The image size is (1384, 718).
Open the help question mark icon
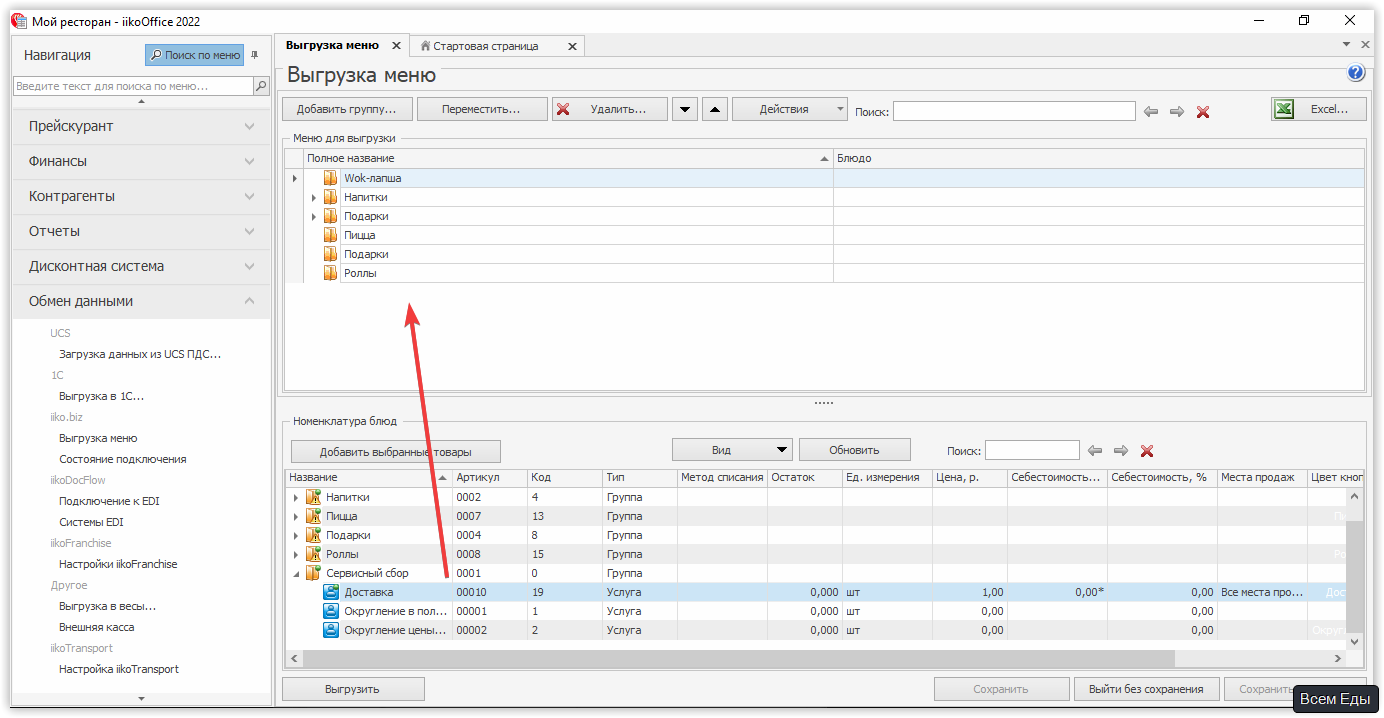pyautogui.click(x=1356, y=73)
